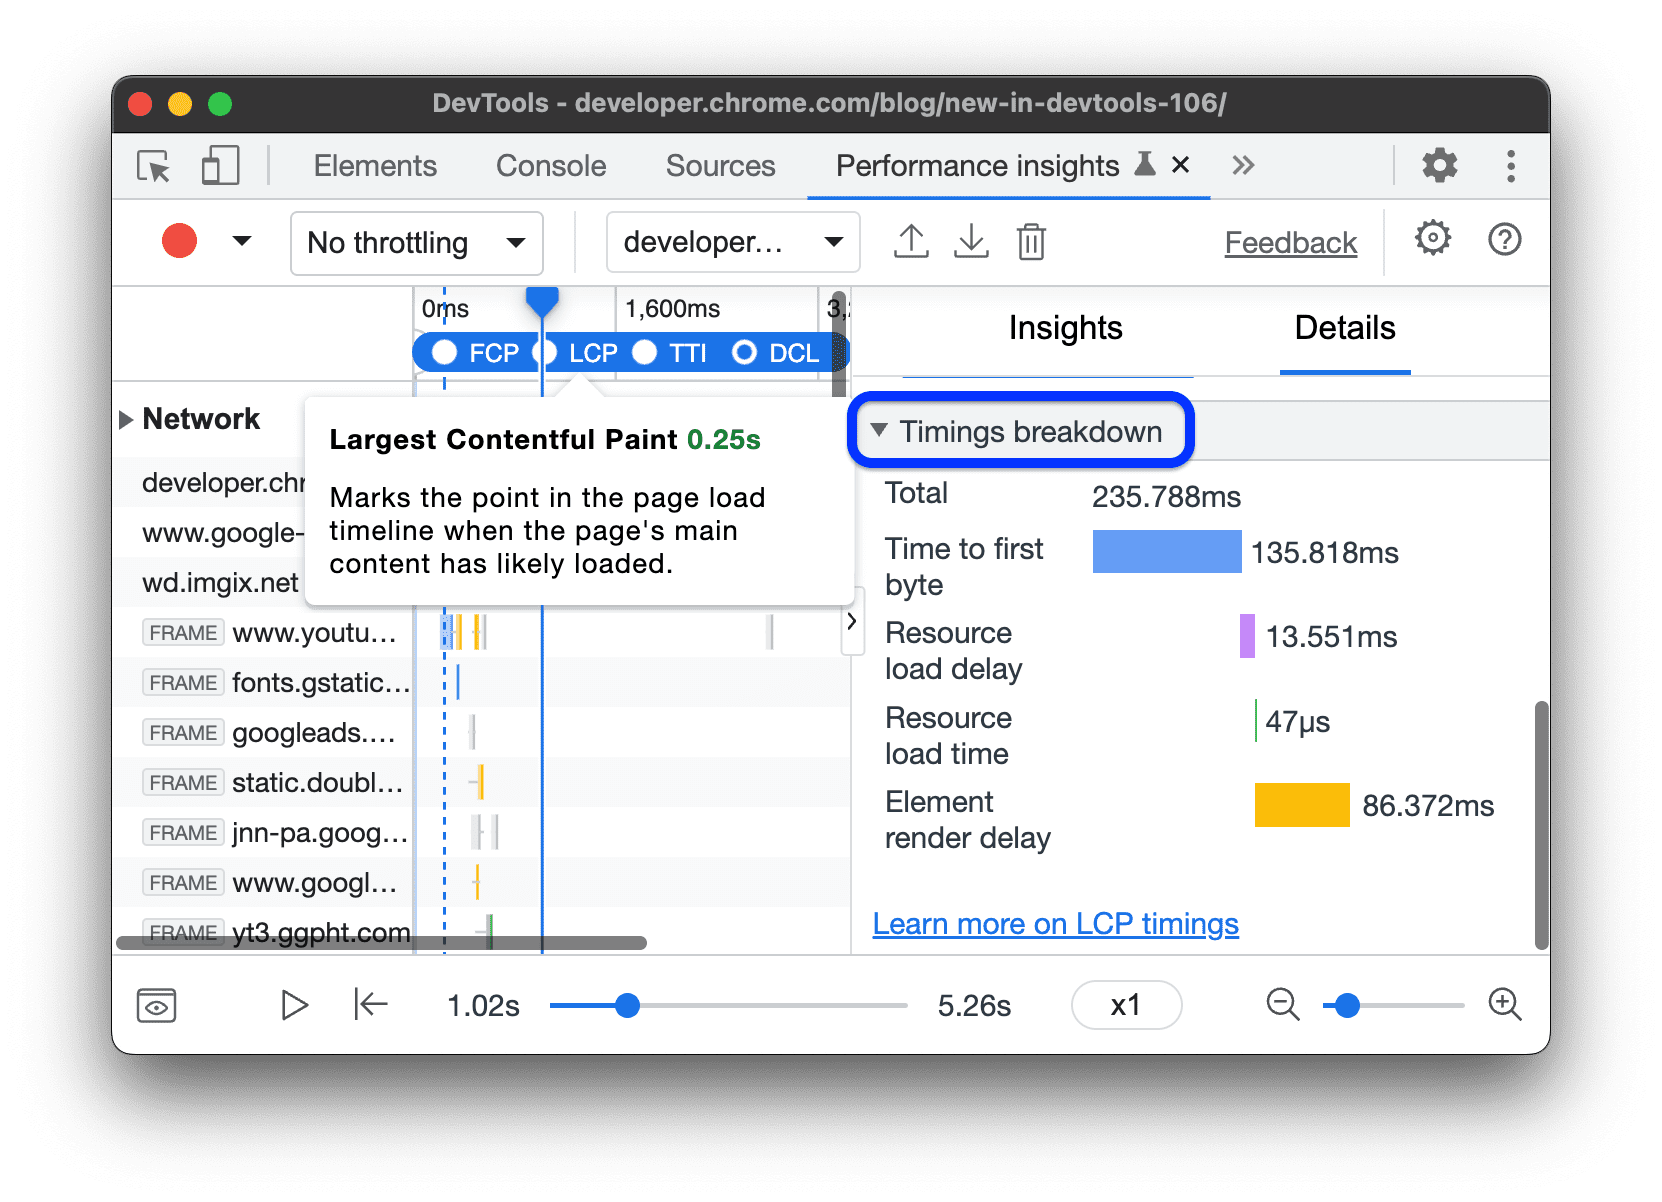Toggle the device toolbar icon
Viewport: 1662px width, 1202px height.
tap(220, 166)
